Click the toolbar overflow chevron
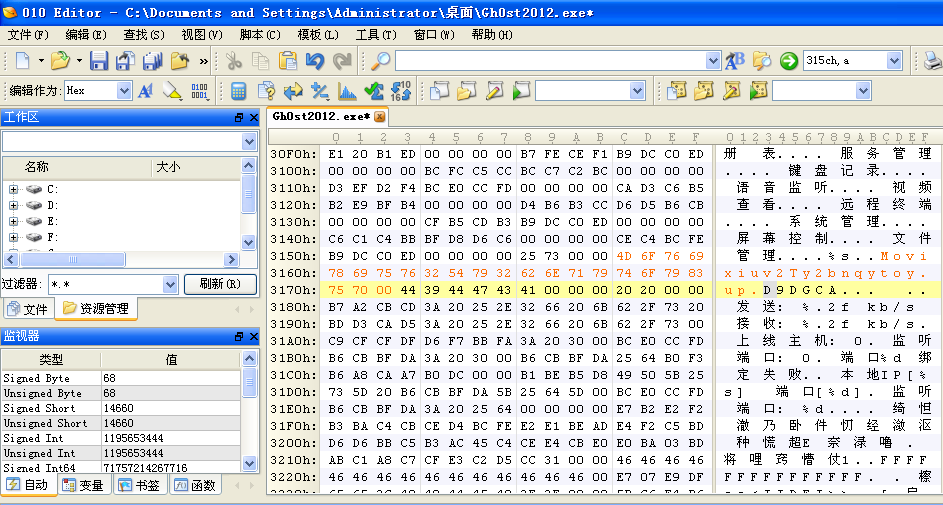The image size is (943, 505). tap(204, 61)
